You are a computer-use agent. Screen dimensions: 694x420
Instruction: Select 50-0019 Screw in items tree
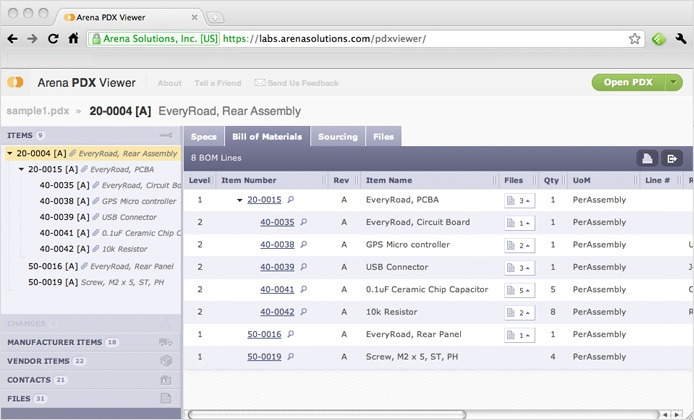96,282
